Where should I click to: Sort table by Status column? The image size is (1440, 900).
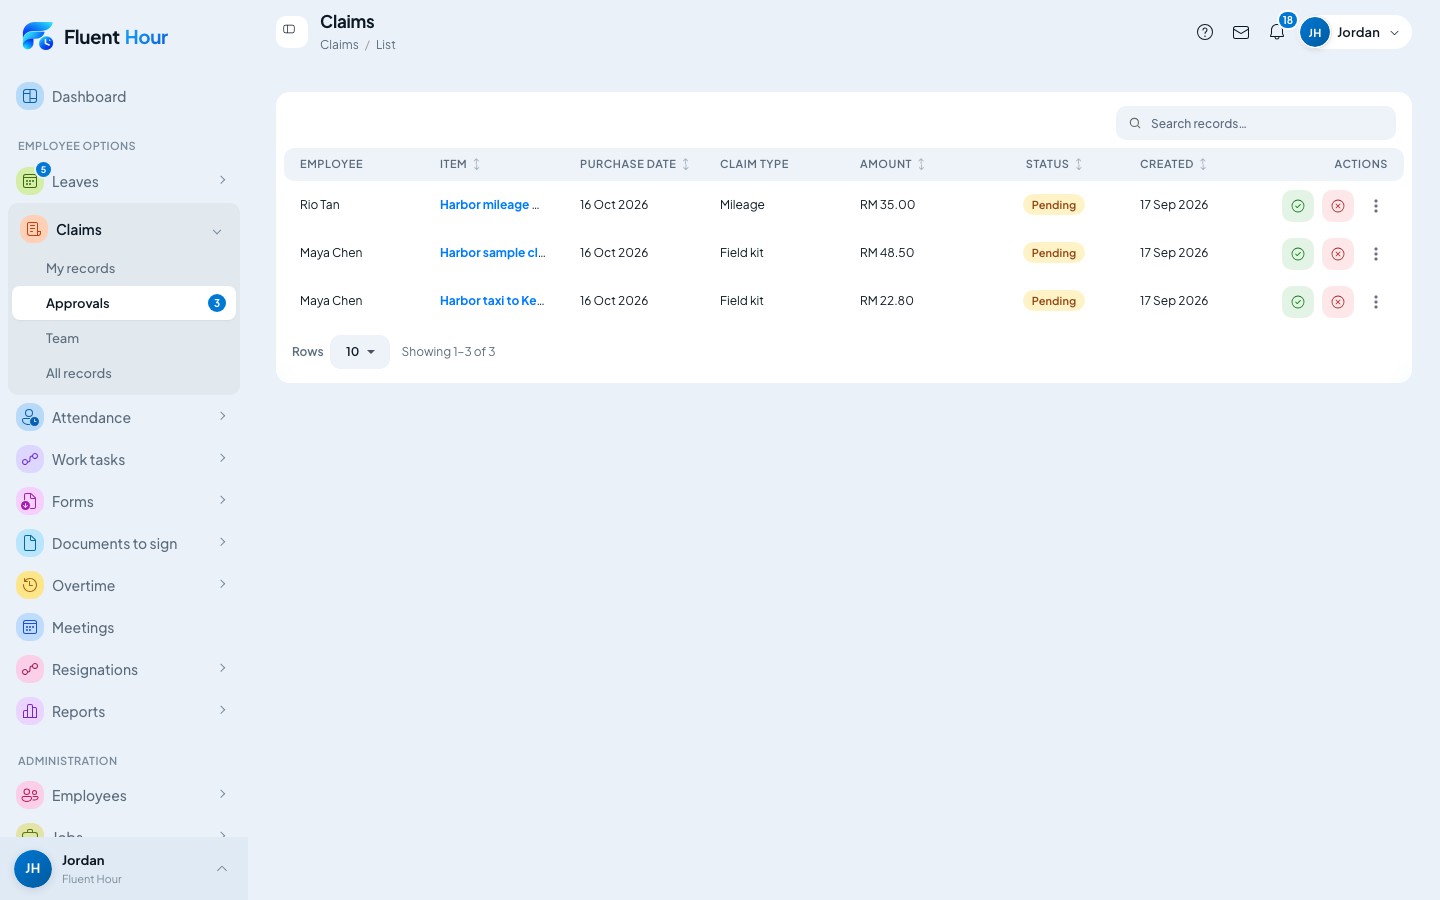[1054, 164]
